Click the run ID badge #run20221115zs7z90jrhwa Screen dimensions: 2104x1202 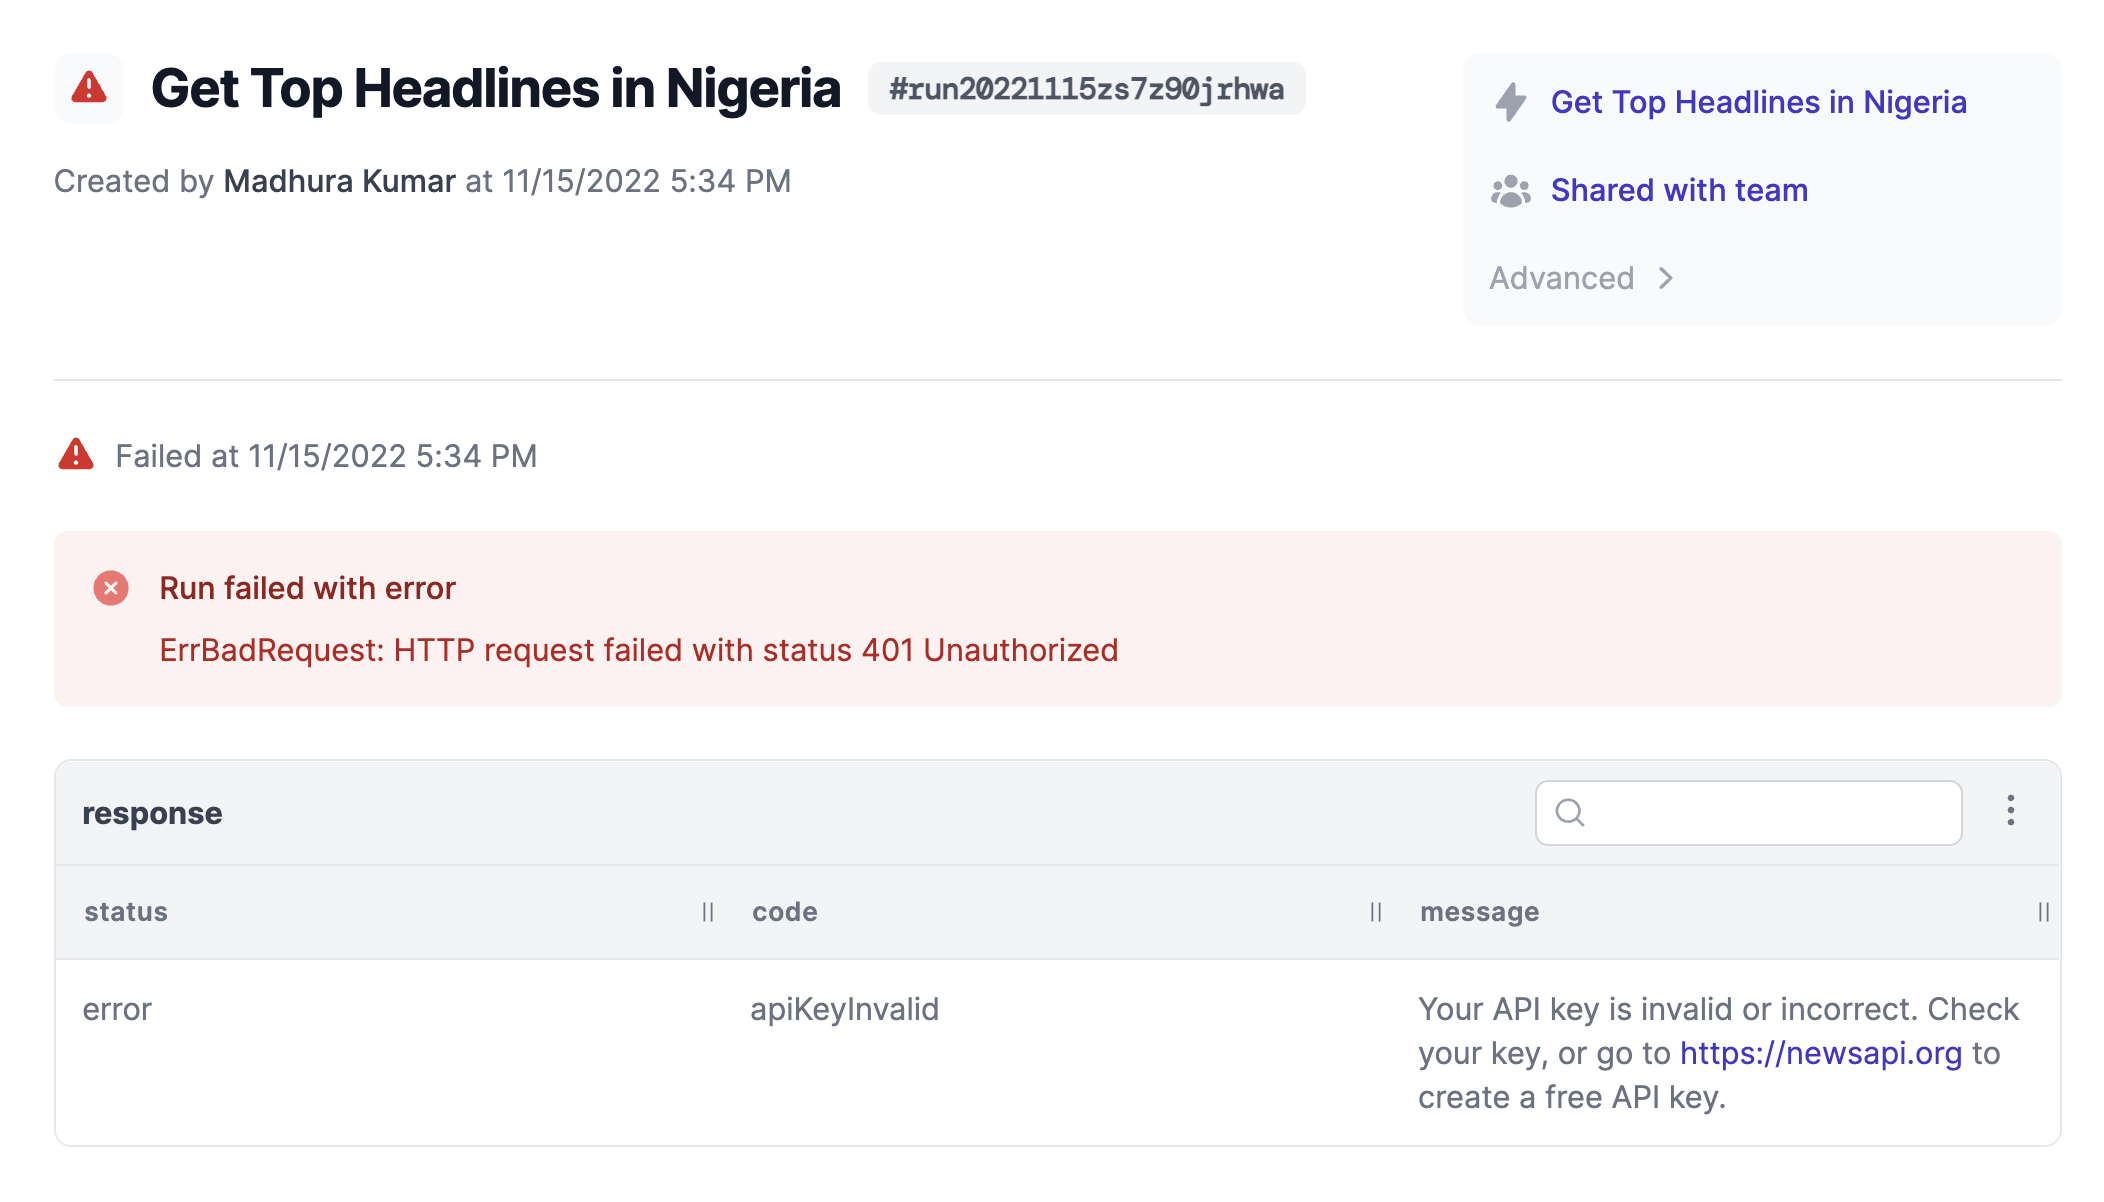pyautogui.click(x=1086, y=89)
